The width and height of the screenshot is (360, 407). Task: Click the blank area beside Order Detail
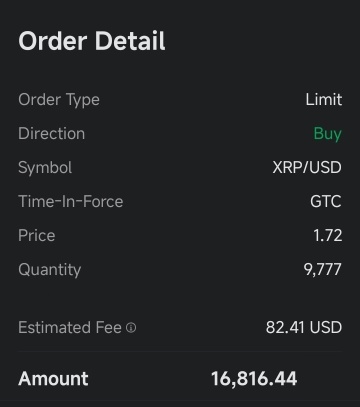click(x=260, y=41)
